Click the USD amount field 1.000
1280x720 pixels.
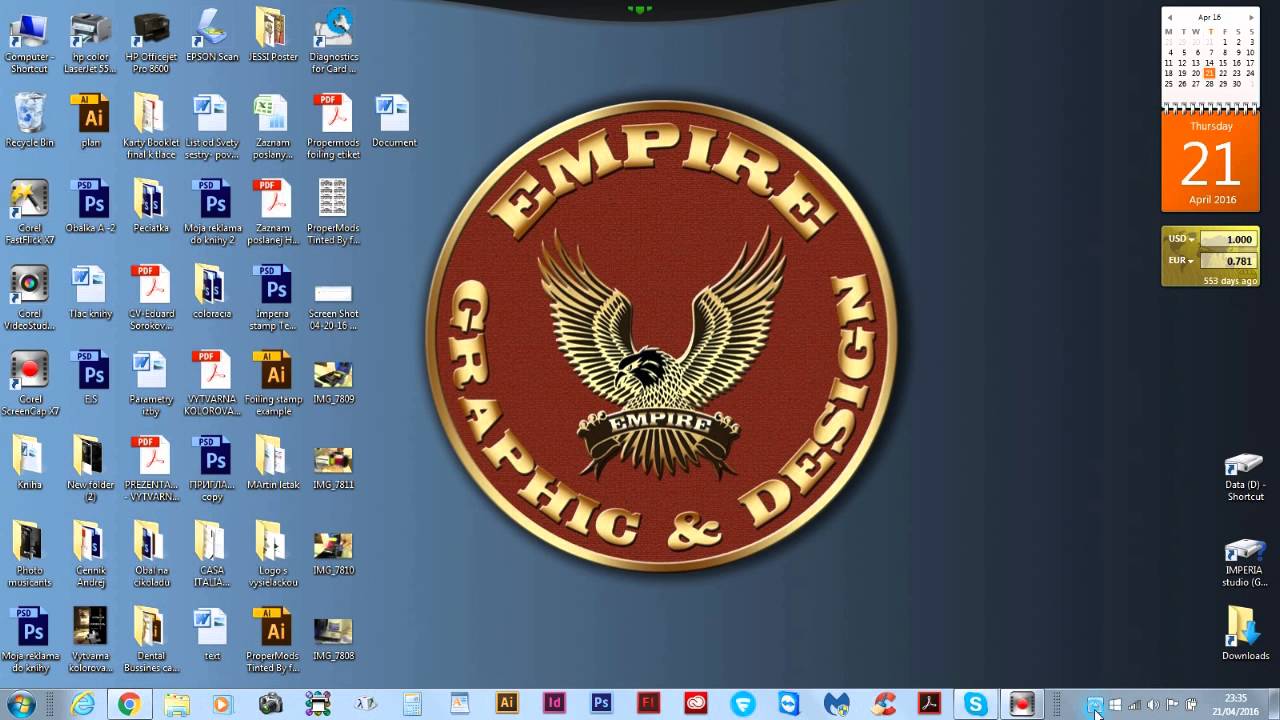click(1227, 239)
